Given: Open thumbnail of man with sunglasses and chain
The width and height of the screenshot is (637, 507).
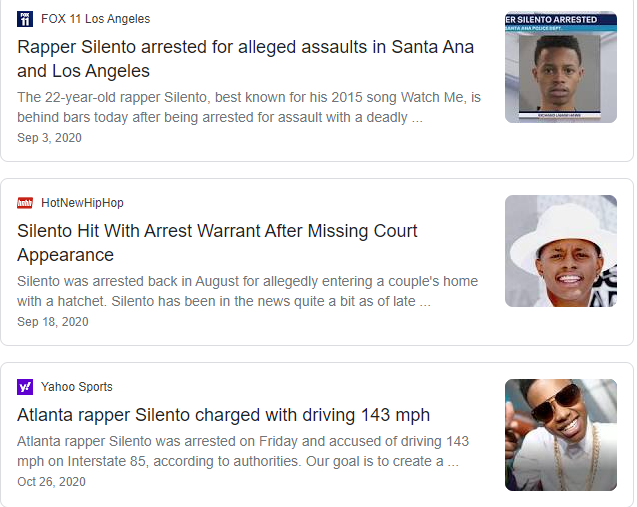Looking at the screenshot, I should (560, 435).
